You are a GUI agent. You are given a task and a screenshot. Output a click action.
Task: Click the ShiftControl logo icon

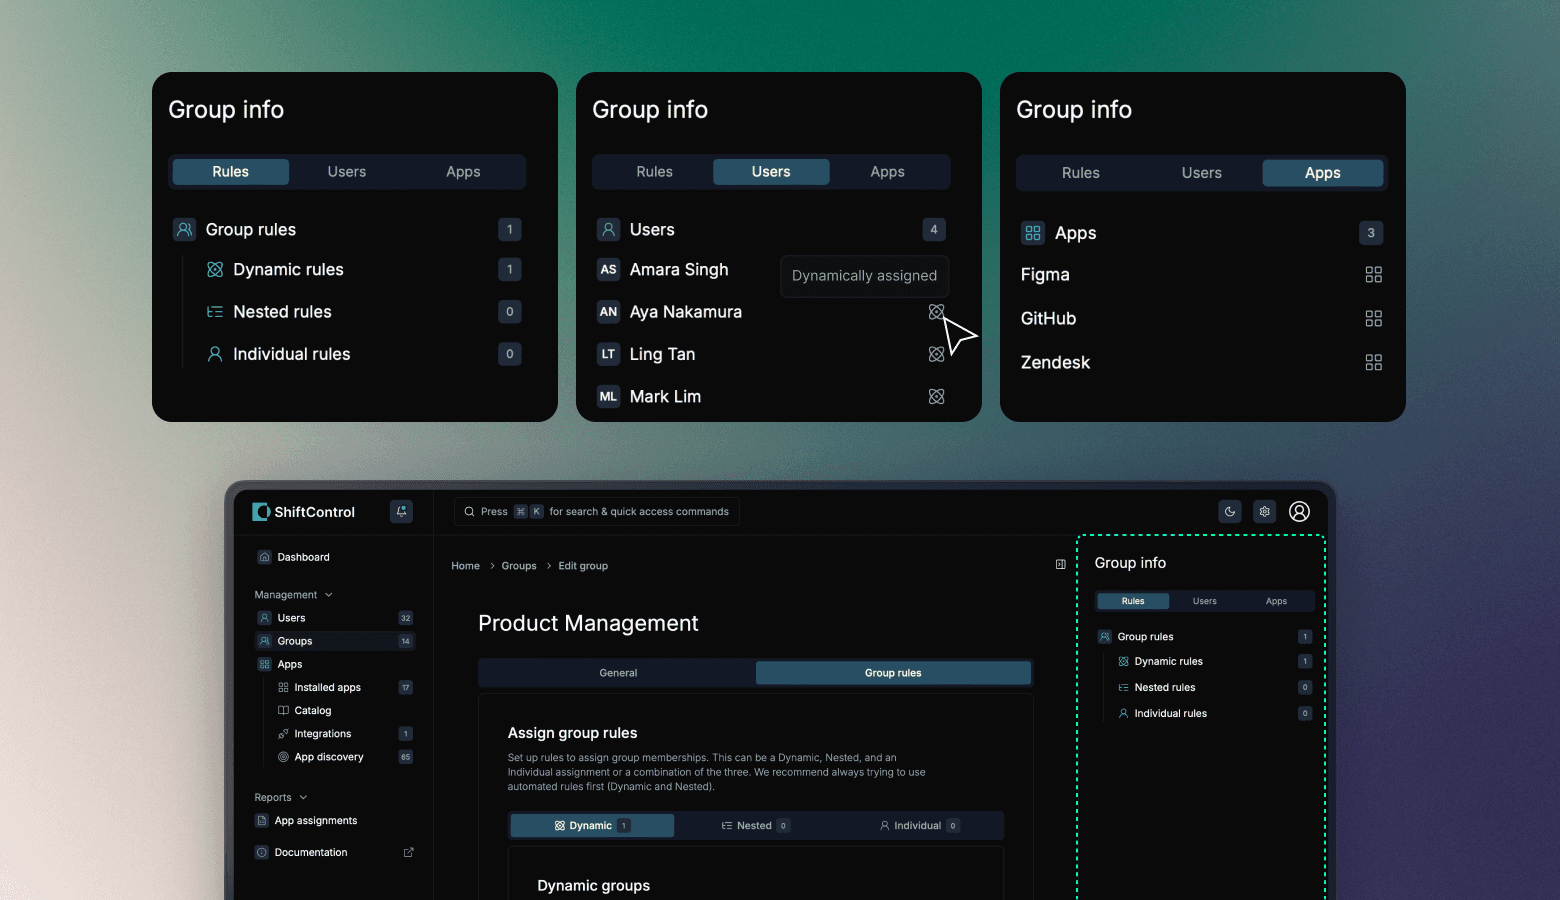(x=261, y=512)
